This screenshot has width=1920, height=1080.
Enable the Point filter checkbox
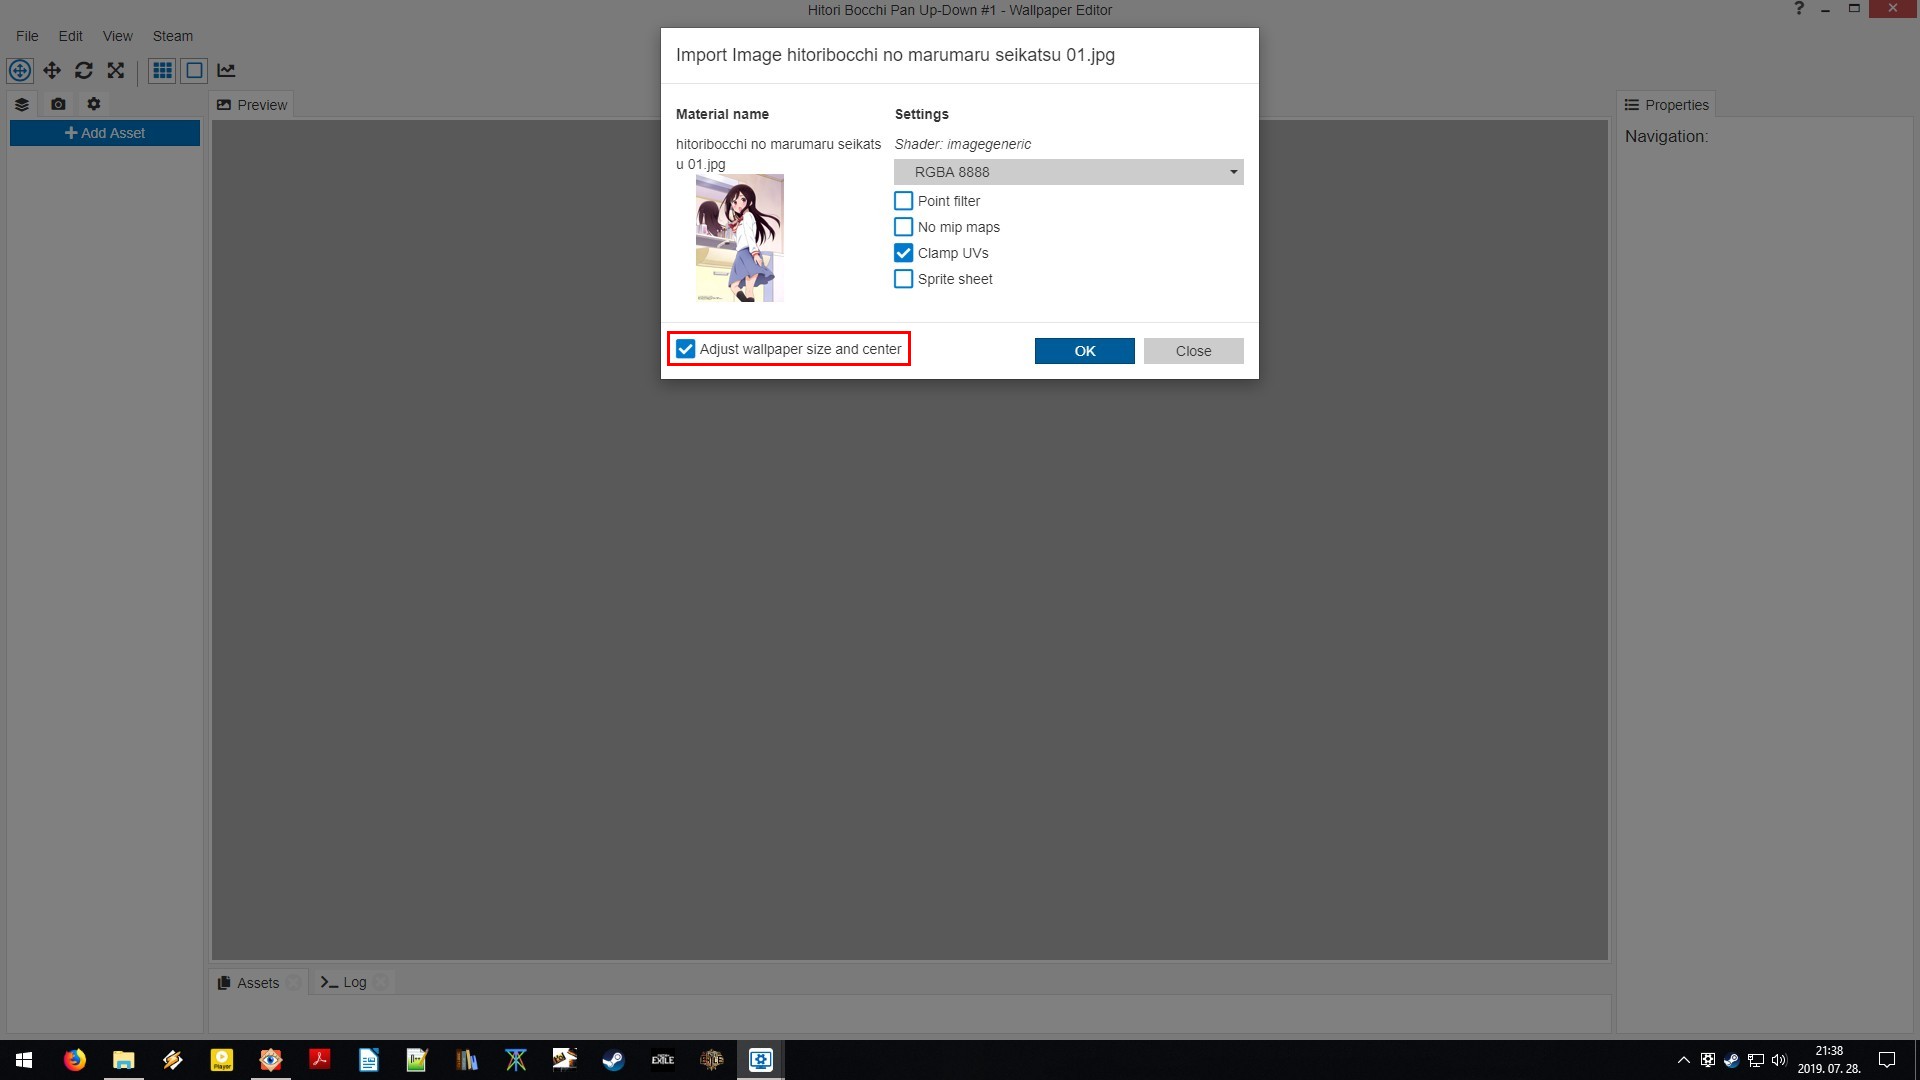click(x=903, y=201)
